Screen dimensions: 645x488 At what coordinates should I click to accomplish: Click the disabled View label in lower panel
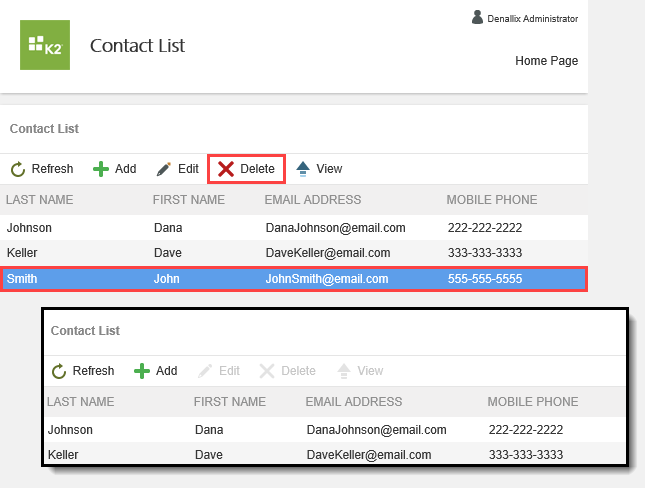(x=370, y=371)
